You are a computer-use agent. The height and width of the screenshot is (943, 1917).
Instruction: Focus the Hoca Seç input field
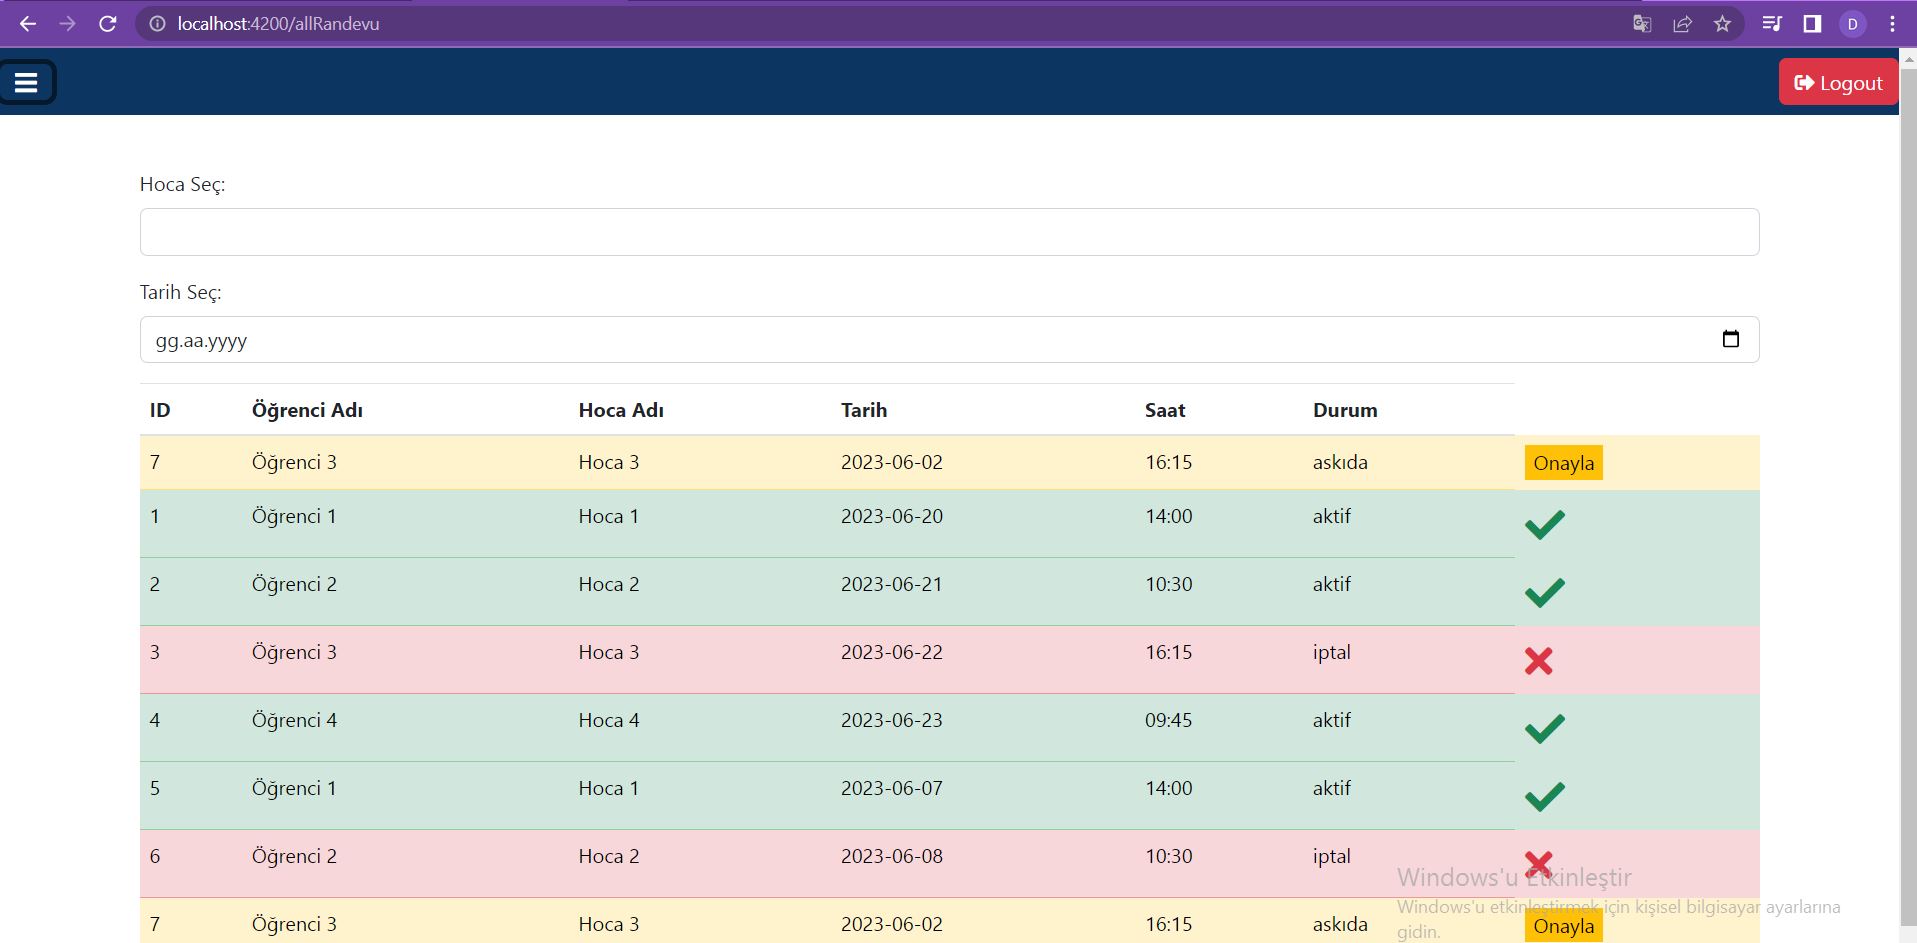(949, 232)
